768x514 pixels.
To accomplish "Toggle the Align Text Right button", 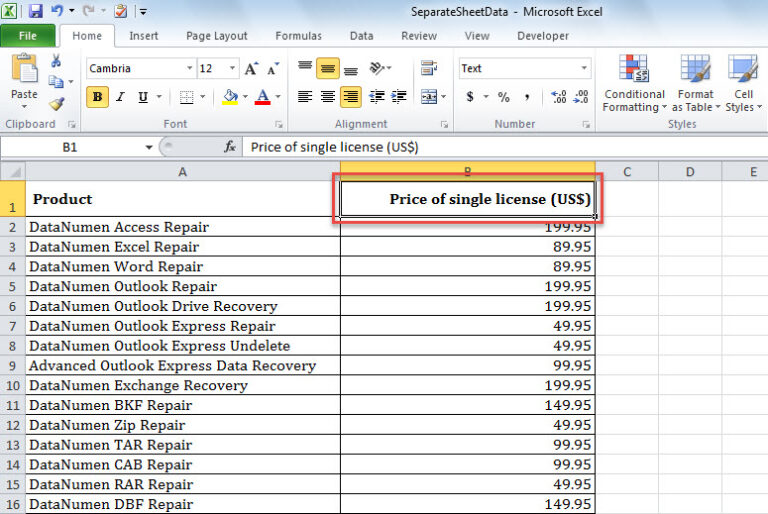I will [x=350, y=97].
